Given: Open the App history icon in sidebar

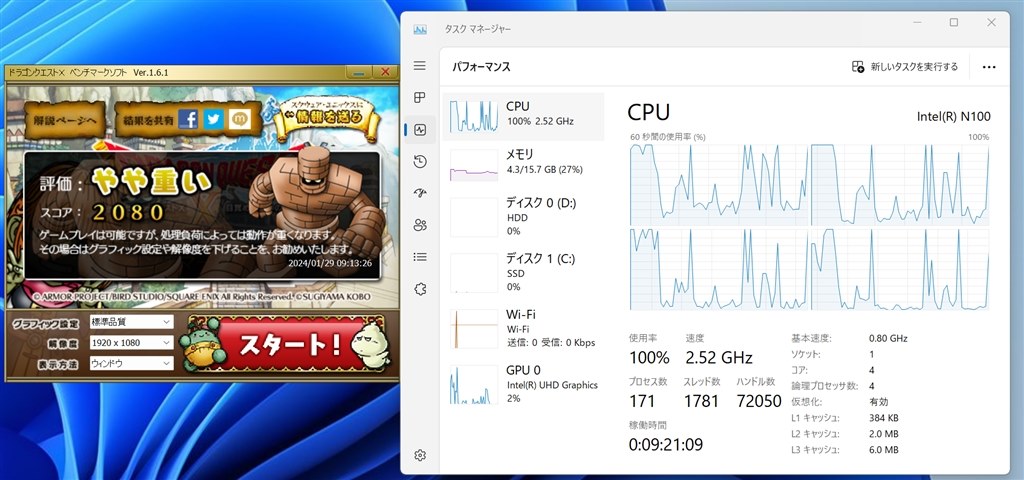Looking at the screenshot, I should click(420, 161).
